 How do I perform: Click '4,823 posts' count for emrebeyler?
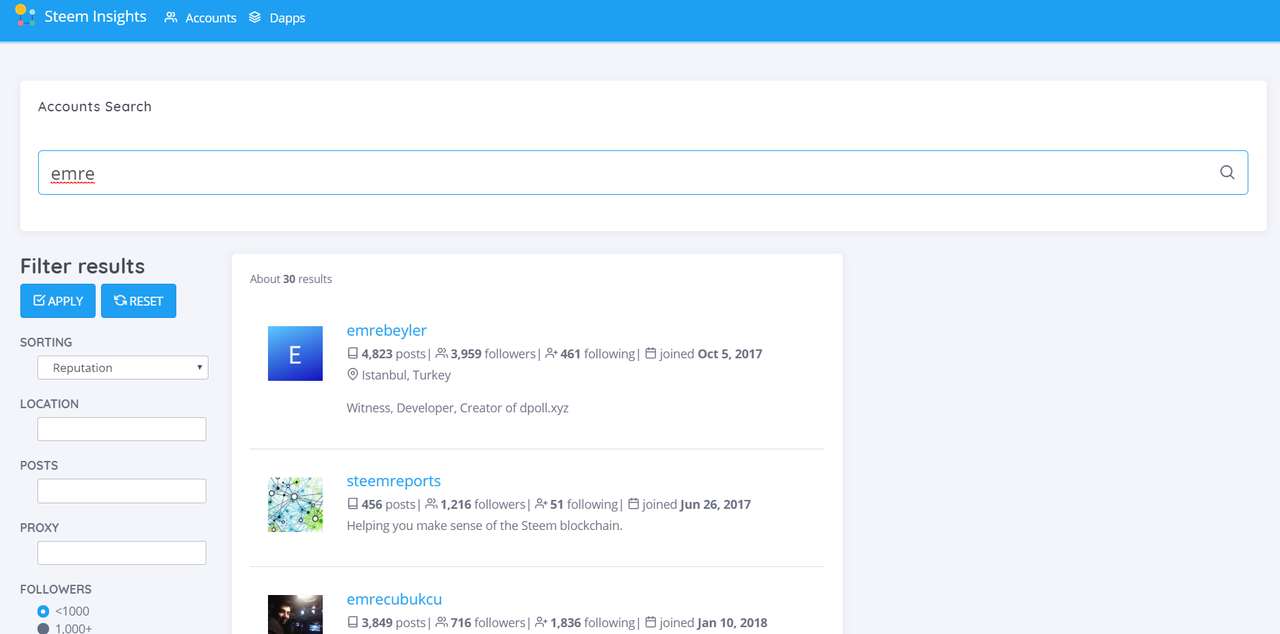click(x=394, y=354)
